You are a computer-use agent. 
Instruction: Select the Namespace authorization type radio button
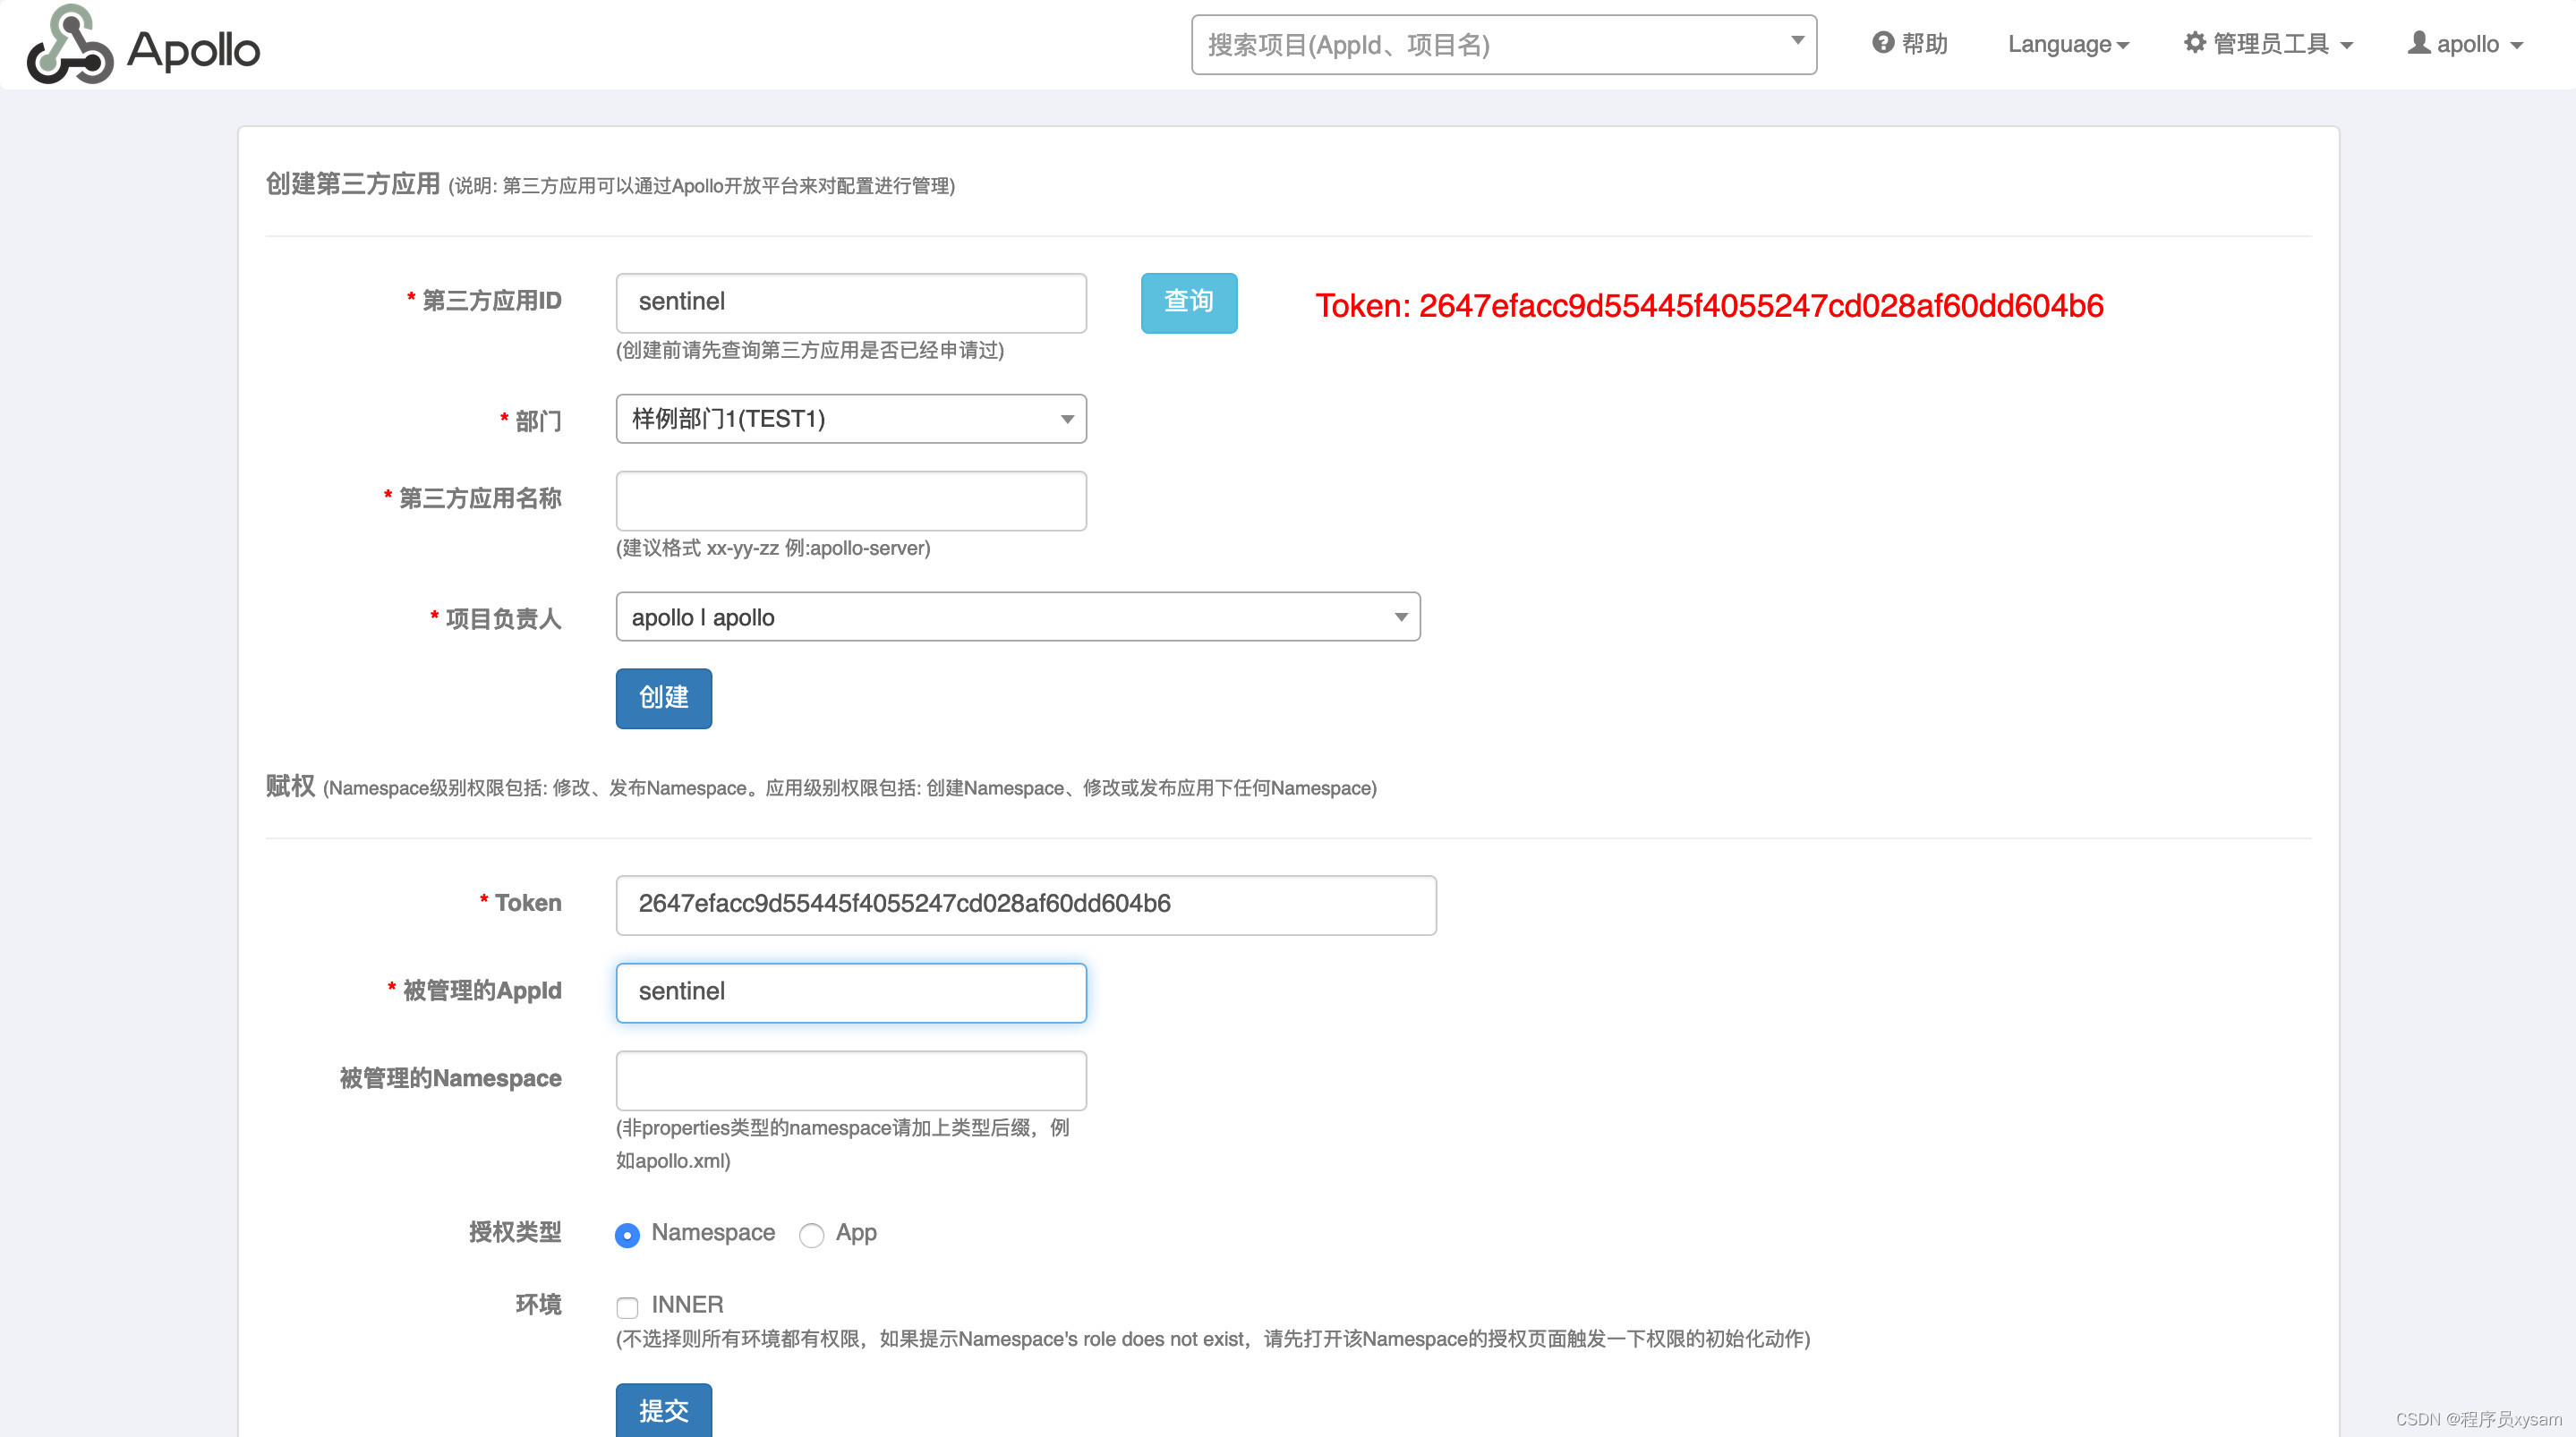click(627, 1235)
